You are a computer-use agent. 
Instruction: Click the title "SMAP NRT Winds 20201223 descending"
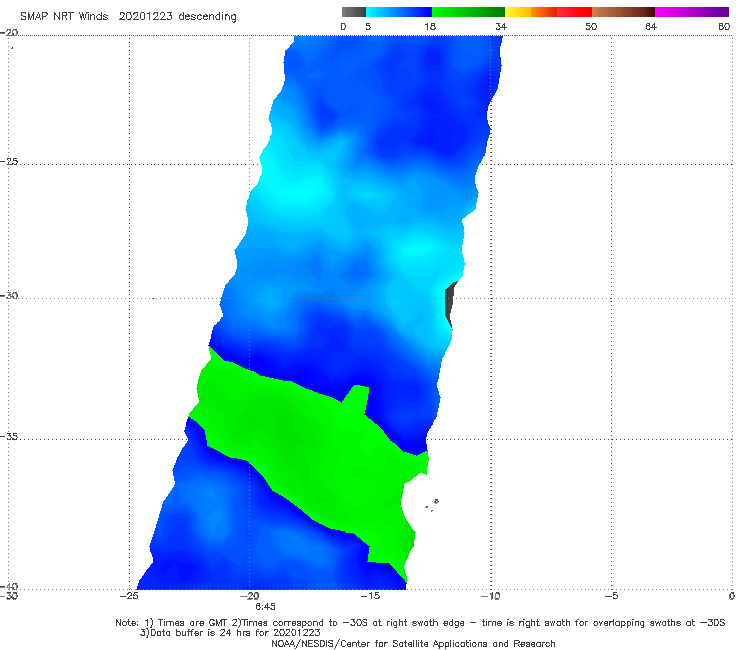click(128, 16)
